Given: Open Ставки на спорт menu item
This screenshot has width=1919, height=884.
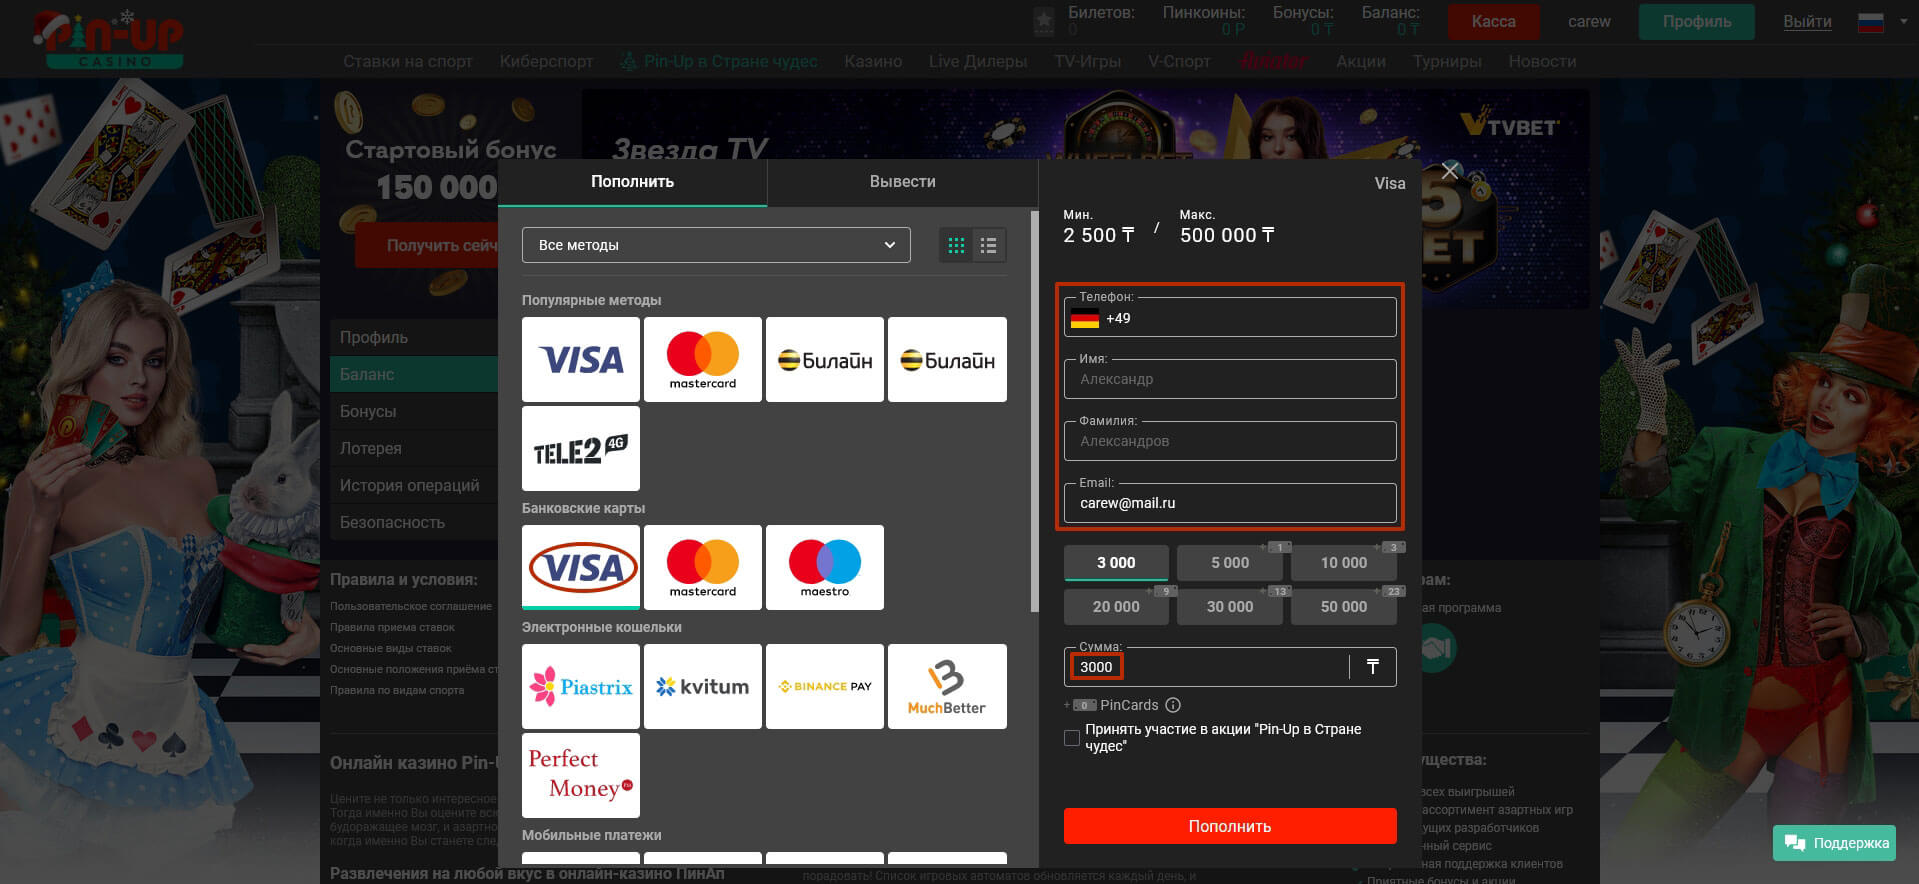Looking at the screenshot, I should click(x=408, y=61).
